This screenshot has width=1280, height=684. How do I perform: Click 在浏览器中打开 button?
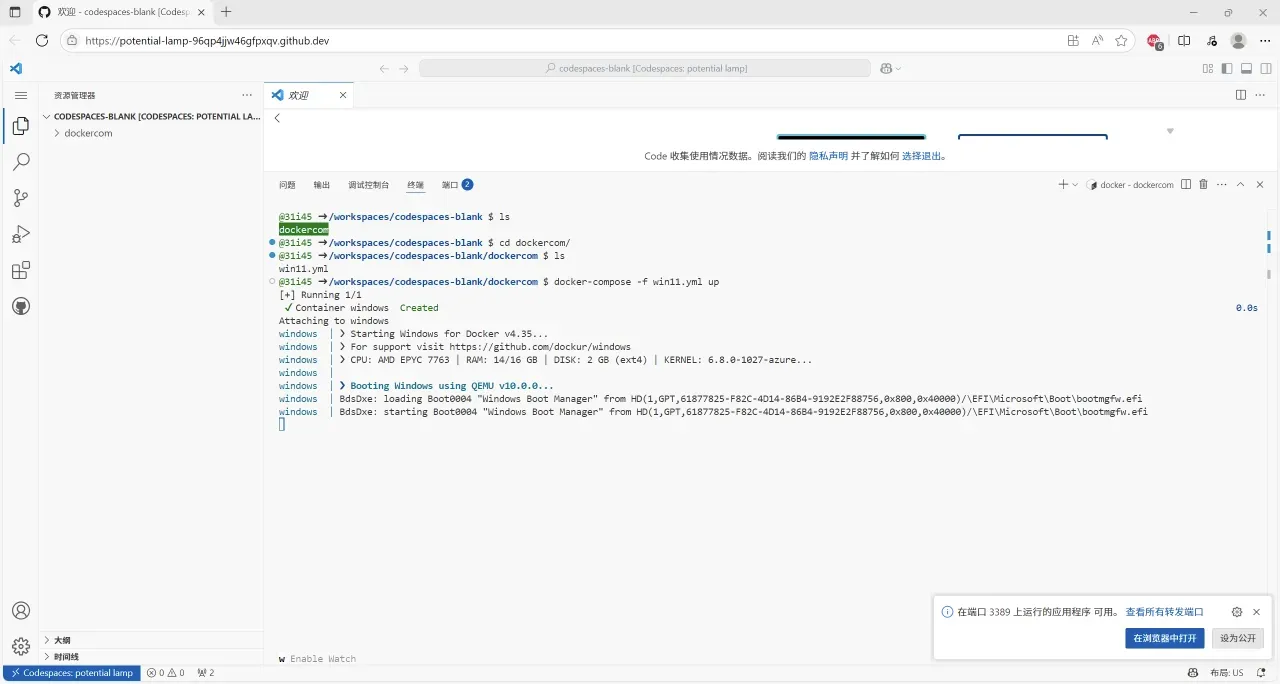[x=1164, y=638]
